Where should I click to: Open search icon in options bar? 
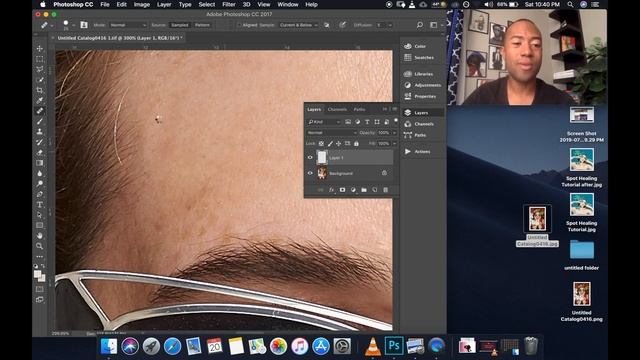(420, 25)
